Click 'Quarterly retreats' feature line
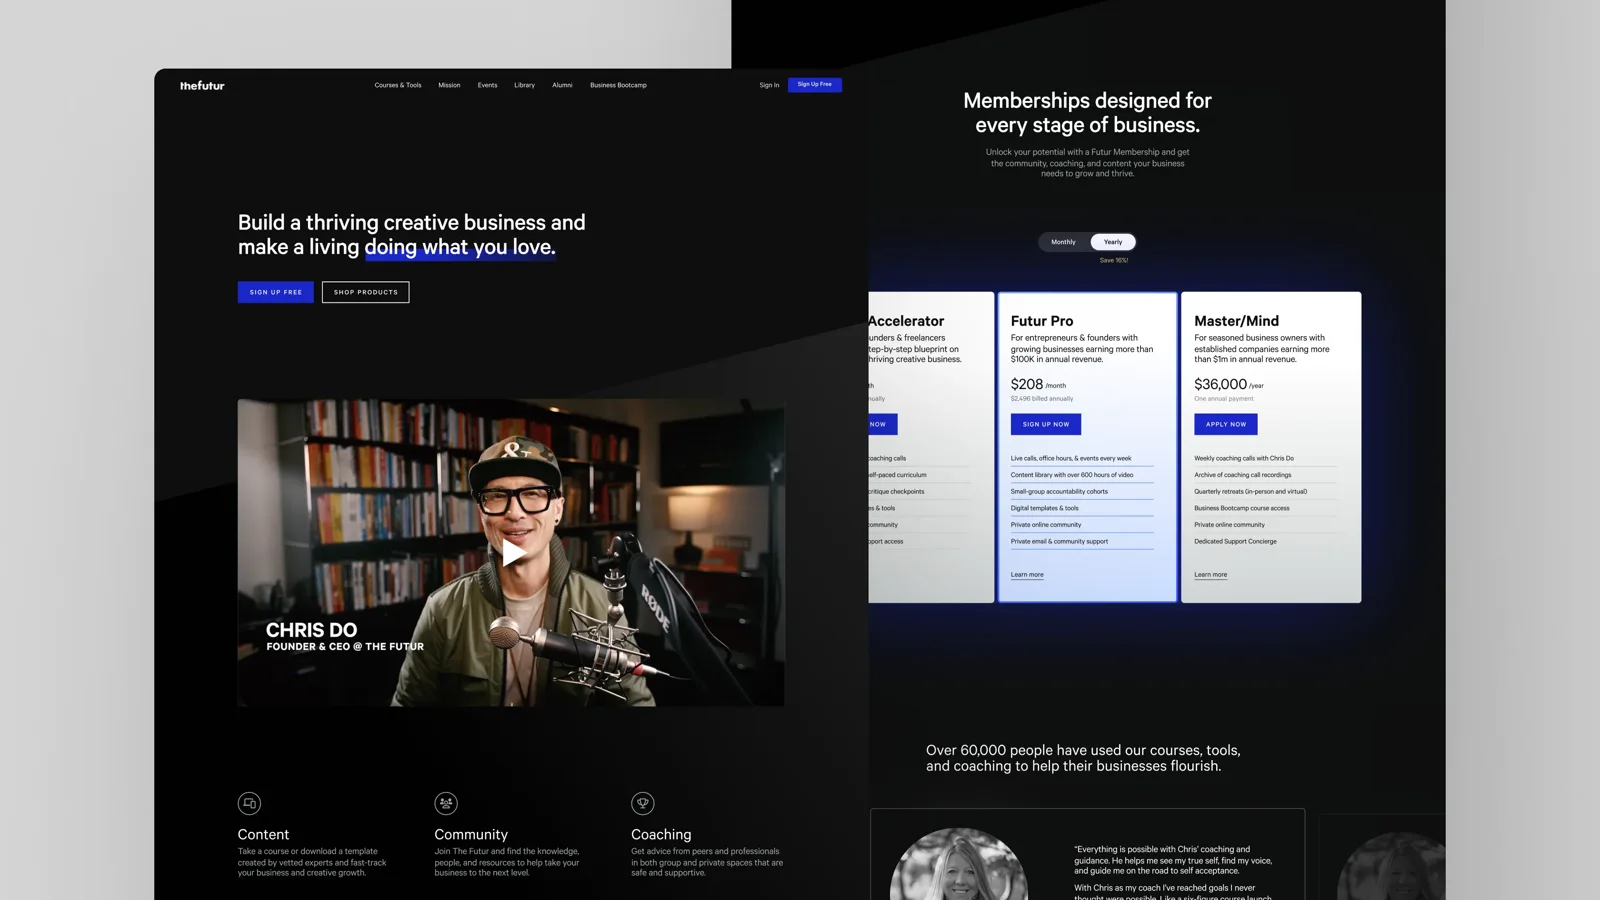Screen dimensions: 1600x900 (x=1250, y=491)
